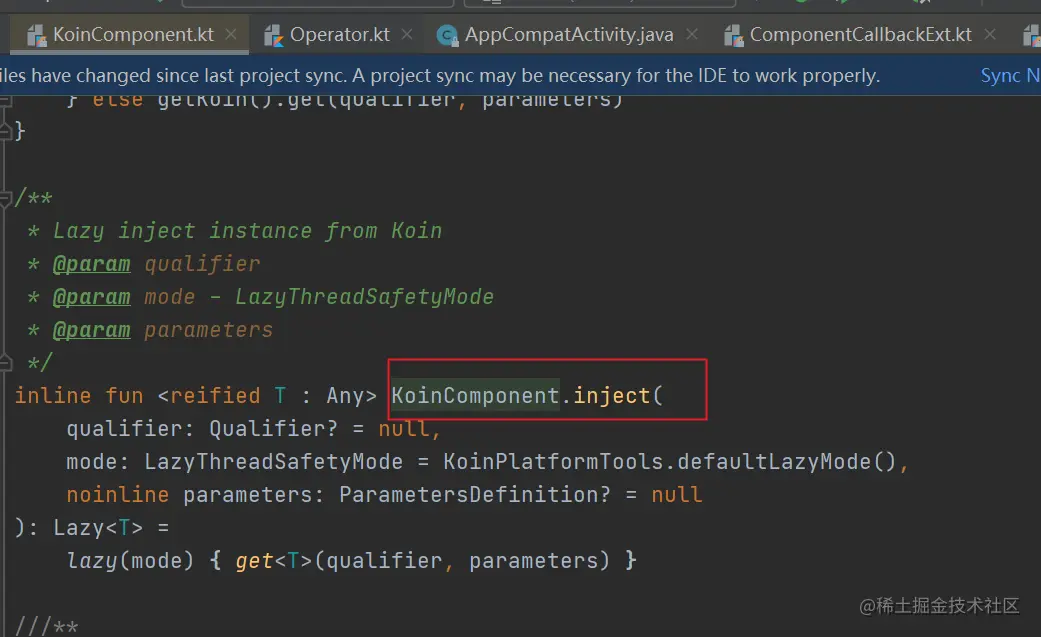The image size is (1041, 637).
Task: Close the Operator.kt tab
Action: click(407, 34)
